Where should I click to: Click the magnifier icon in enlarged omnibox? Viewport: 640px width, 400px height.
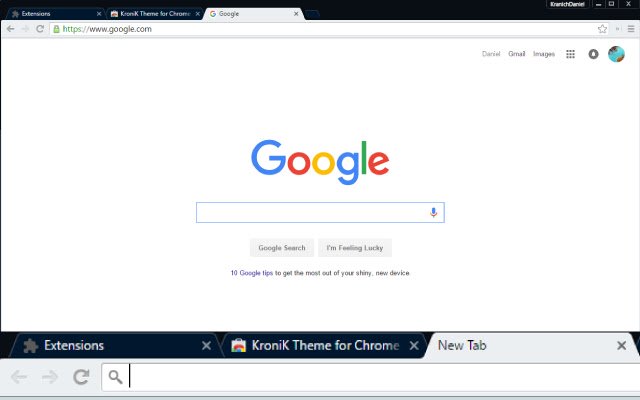point(116,377)
